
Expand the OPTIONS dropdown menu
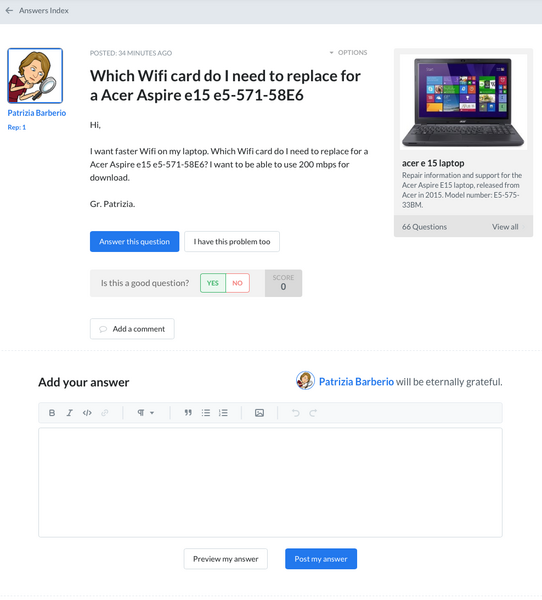point(348,52)
